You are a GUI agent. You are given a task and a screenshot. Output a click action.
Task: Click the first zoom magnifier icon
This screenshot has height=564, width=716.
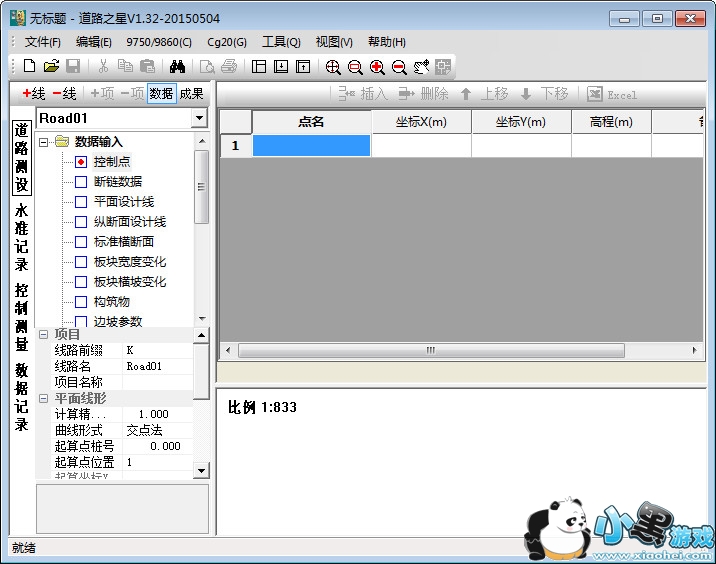coord(333,67)
